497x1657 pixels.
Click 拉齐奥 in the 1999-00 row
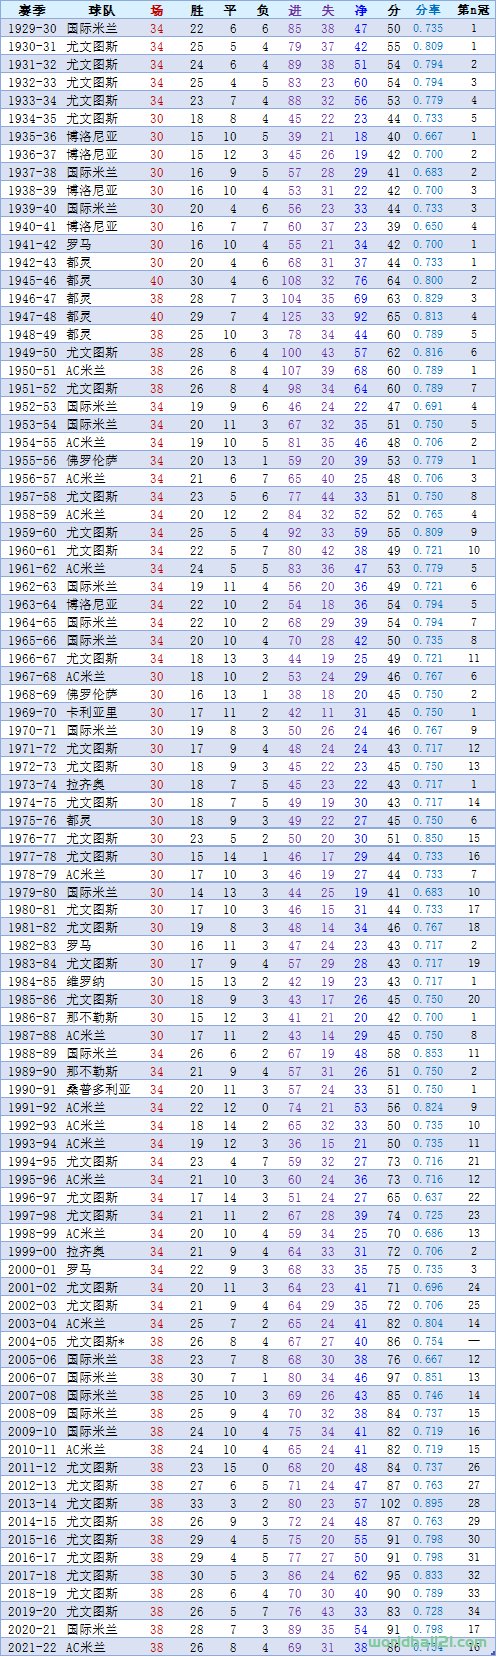[x=86, y=1251]
